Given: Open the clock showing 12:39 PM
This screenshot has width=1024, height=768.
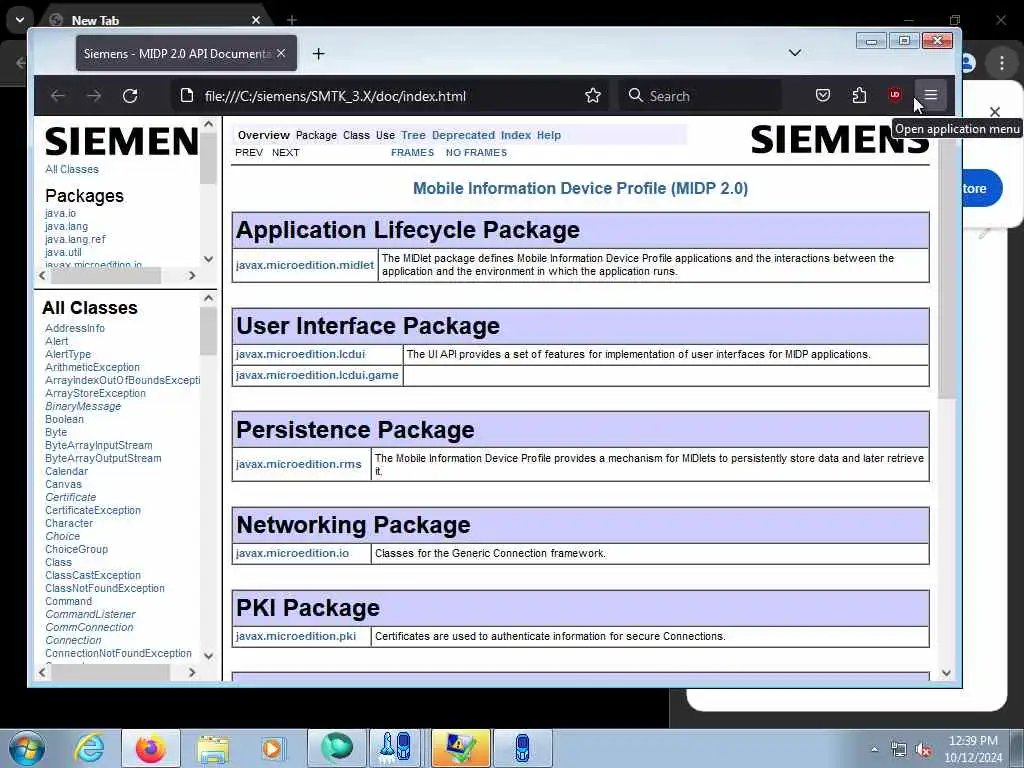Looking at the screenshot, I should click(973, 749).
